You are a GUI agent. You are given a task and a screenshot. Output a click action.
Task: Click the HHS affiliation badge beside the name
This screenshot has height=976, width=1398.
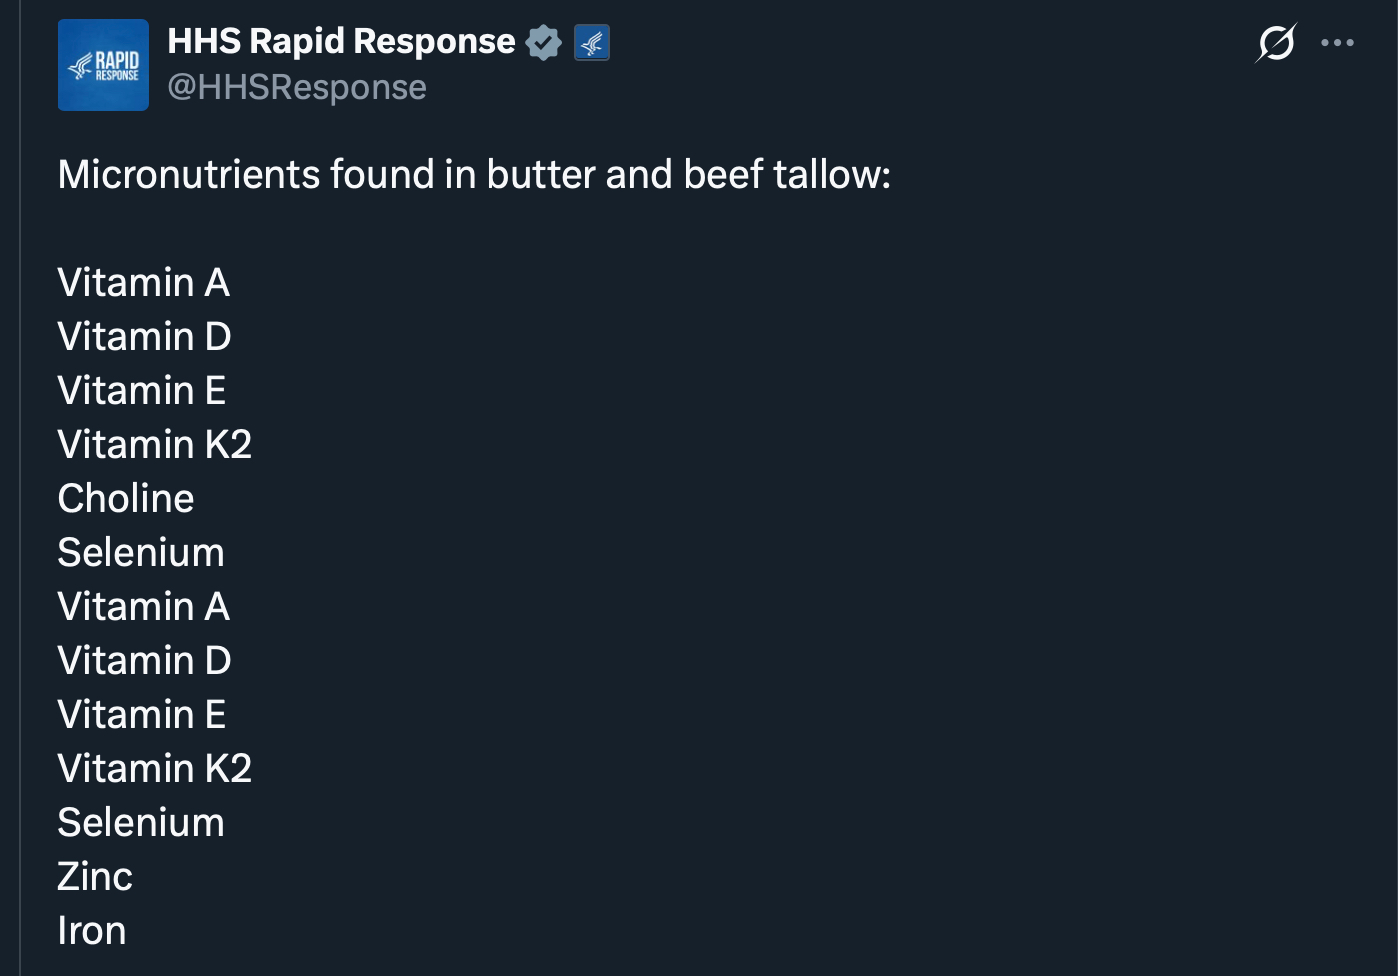(592, 43)
